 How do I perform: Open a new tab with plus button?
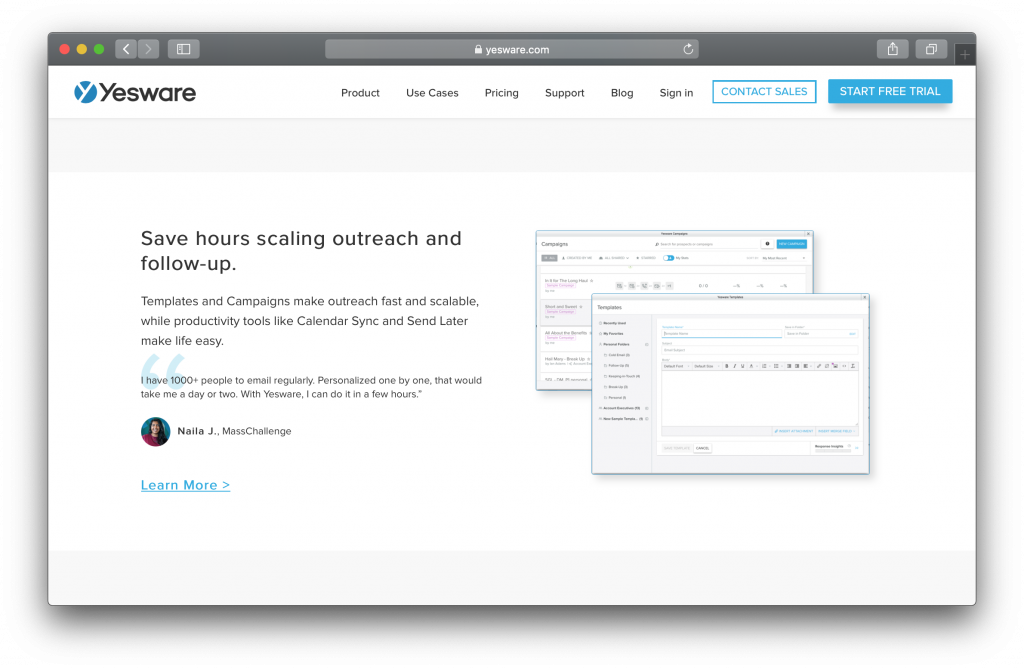965,55
